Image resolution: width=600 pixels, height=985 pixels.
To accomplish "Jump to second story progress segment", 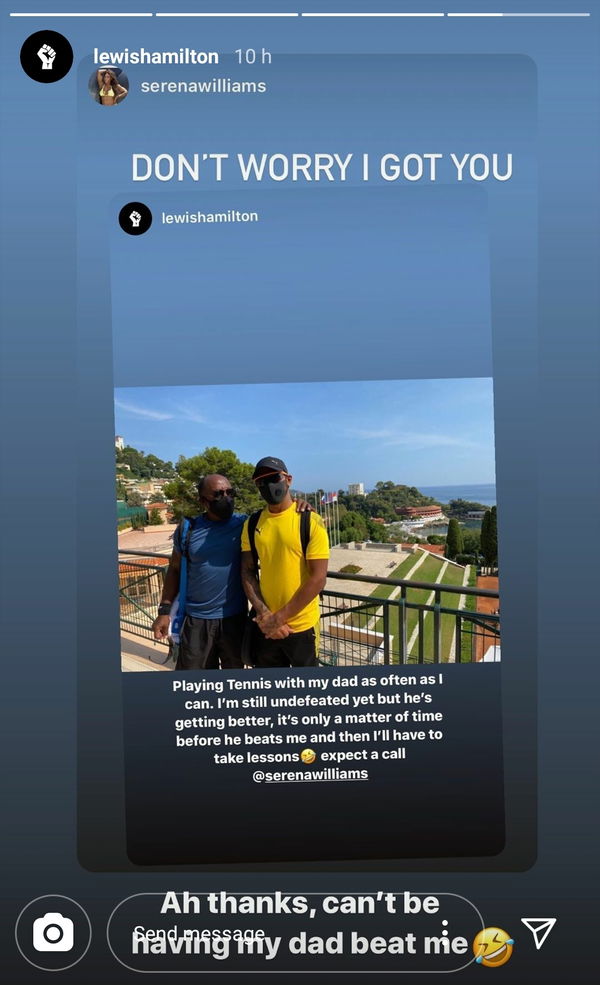I will (x=227, y=14).
